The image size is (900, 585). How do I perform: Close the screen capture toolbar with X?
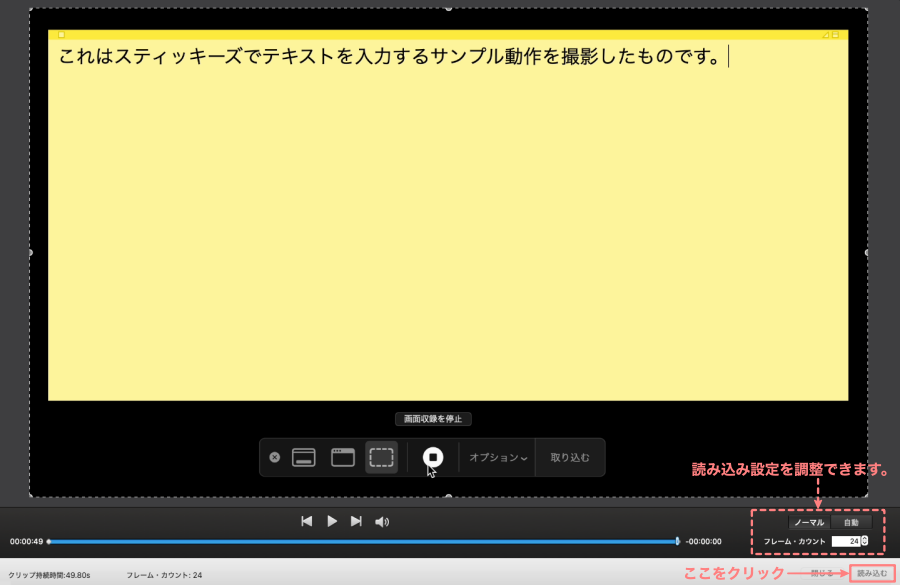click(x=275, y=457)
